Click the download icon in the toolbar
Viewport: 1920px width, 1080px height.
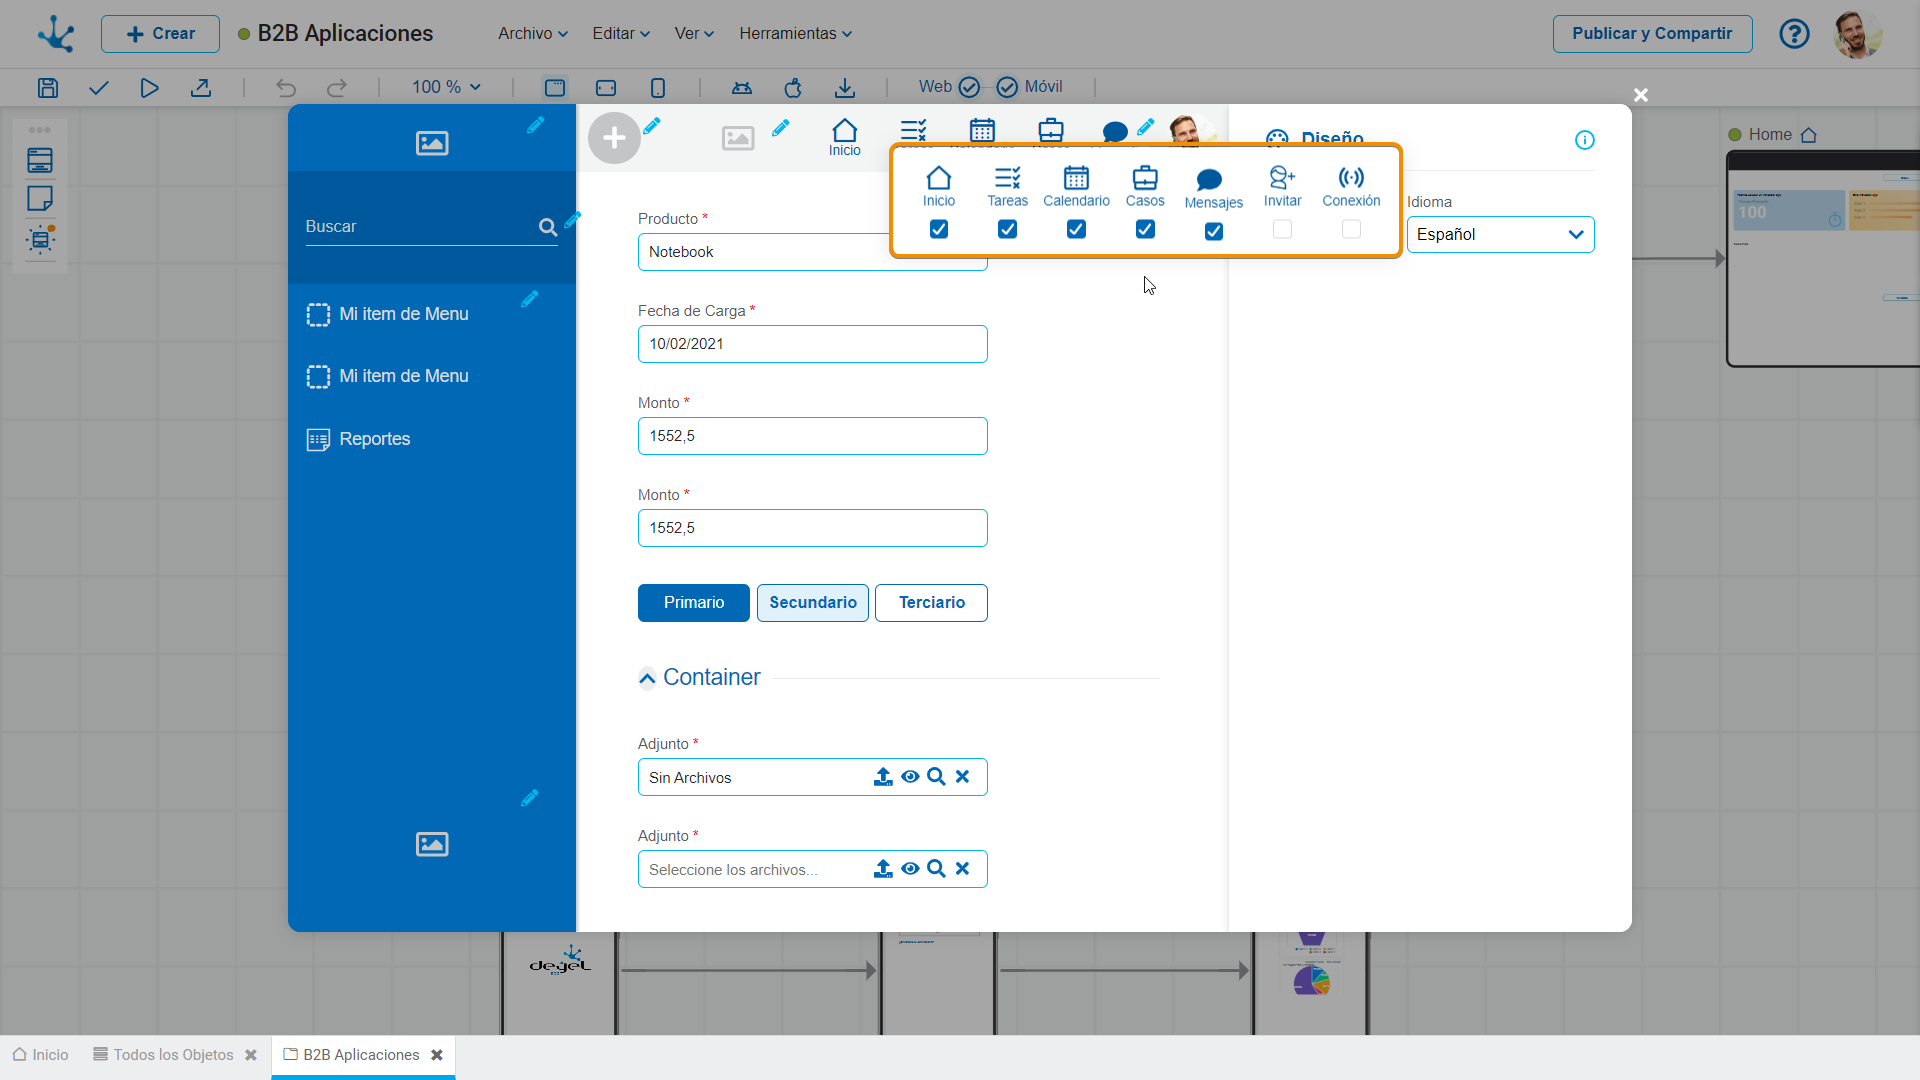pyautogui.click(x=845, y=88)
